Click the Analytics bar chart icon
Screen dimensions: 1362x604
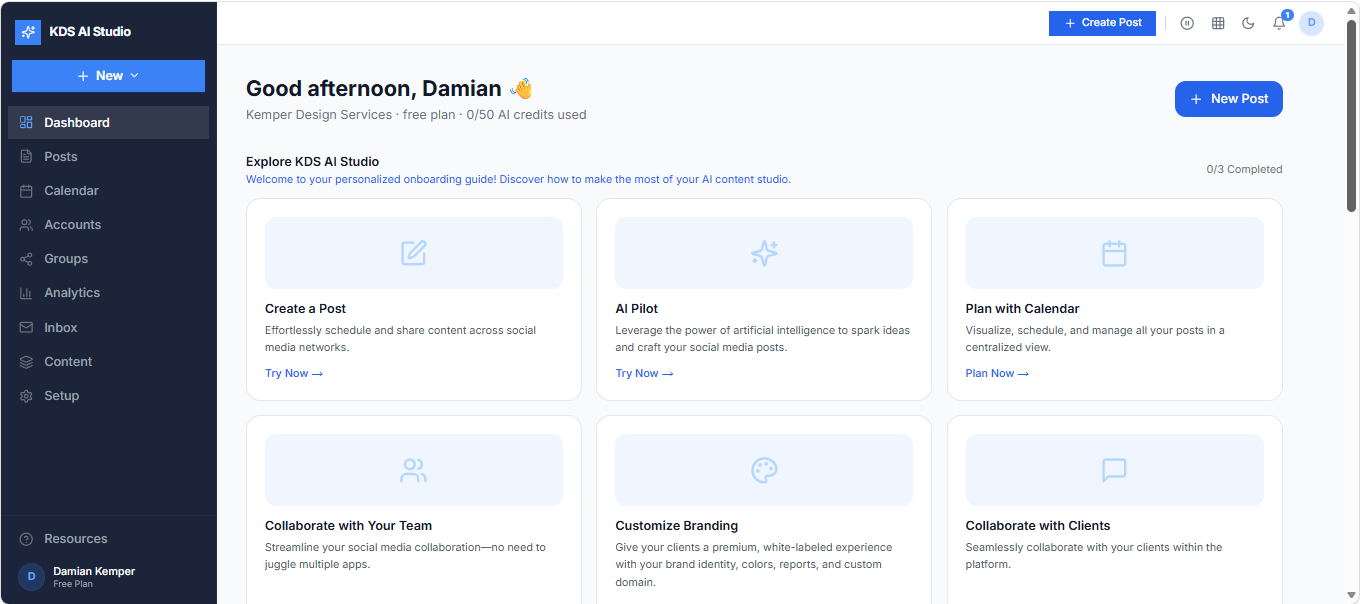(x=26, y=293)
